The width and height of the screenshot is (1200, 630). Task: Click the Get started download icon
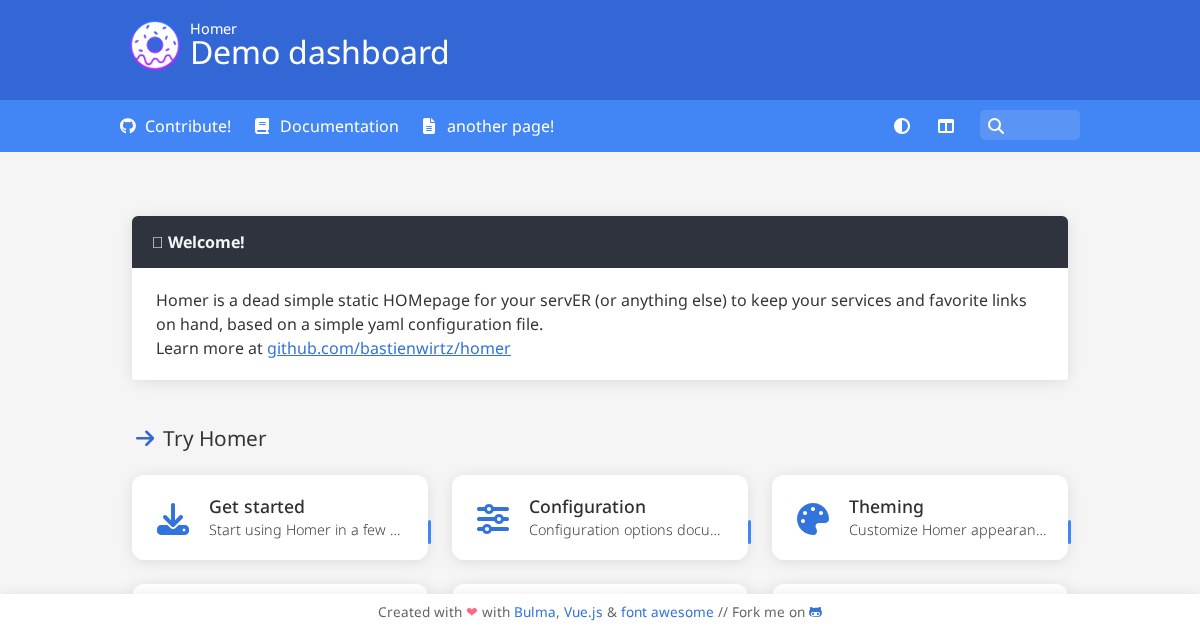[173, 519]
